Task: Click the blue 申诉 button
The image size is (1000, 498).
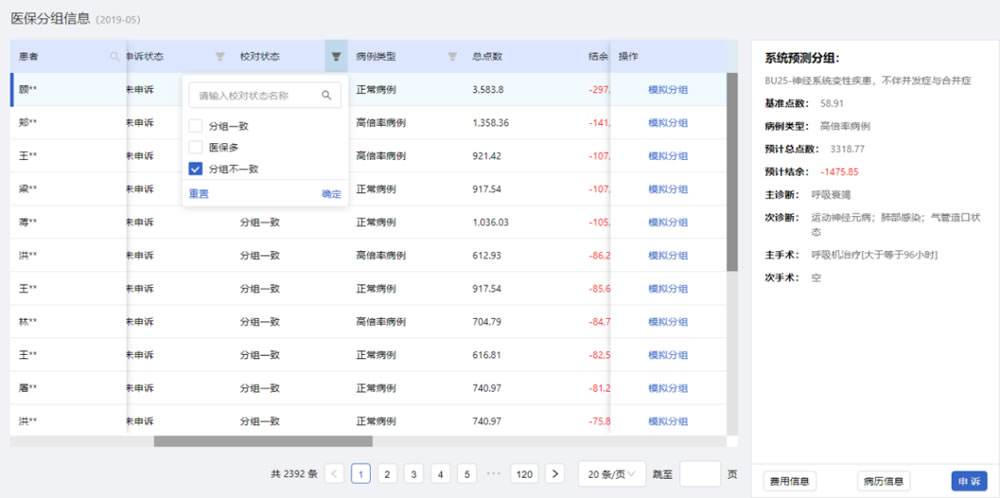Action: pos(969,481)
